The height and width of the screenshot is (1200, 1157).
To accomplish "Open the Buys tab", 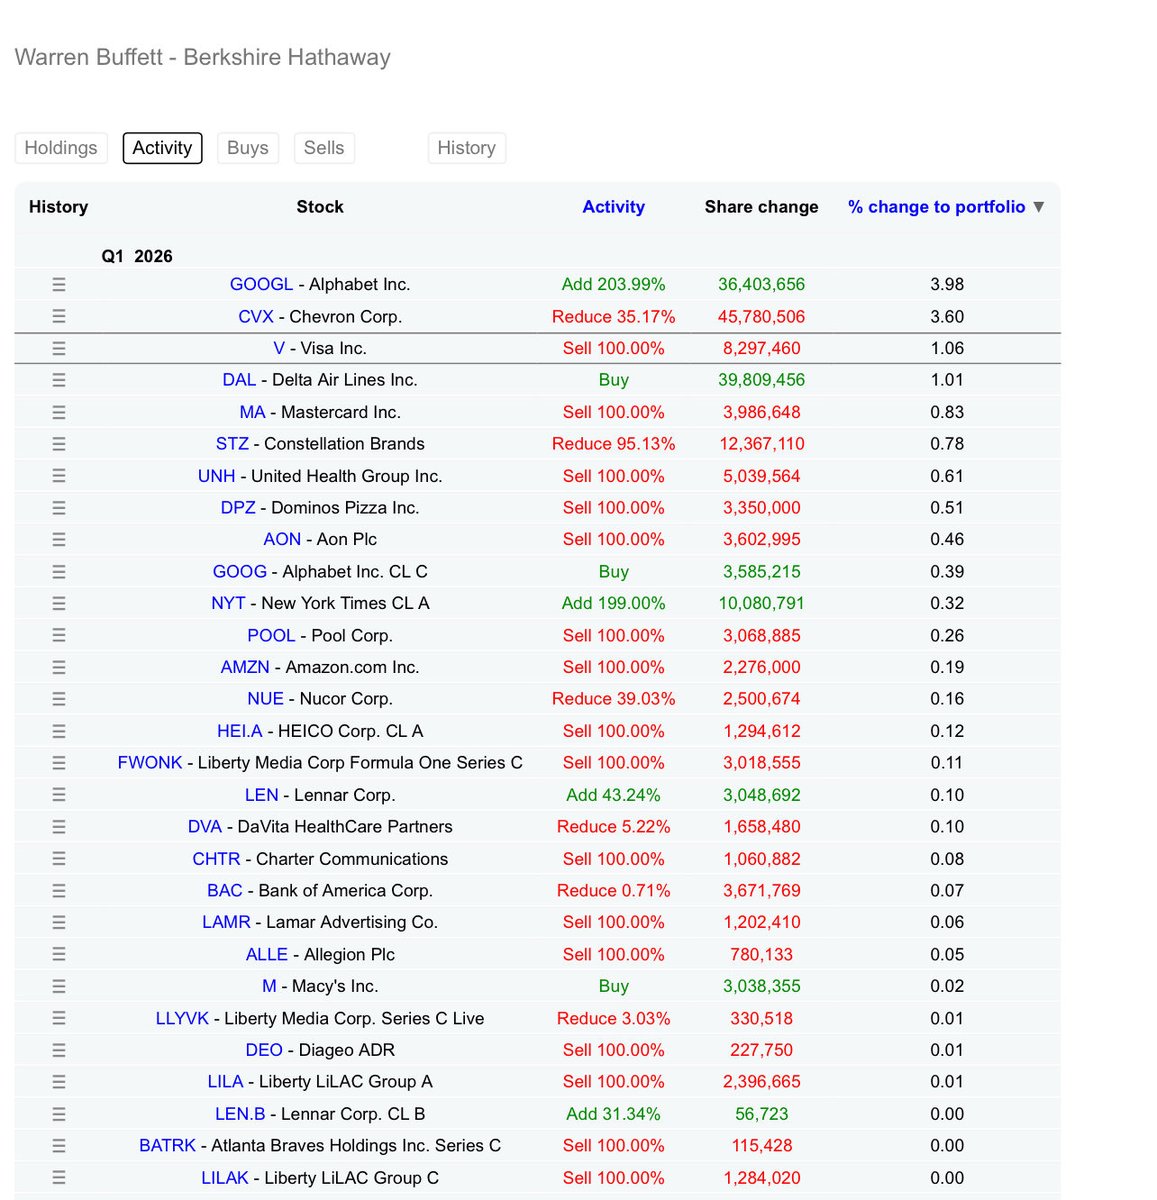I will click(248, 148).
